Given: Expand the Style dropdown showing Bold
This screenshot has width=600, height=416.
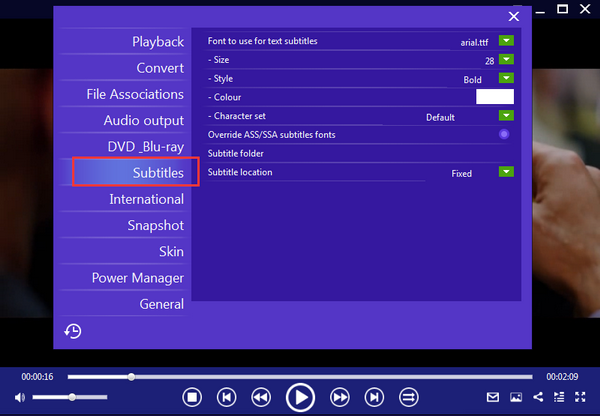Looking at the screenshot, I should click(x=506, y=78).
